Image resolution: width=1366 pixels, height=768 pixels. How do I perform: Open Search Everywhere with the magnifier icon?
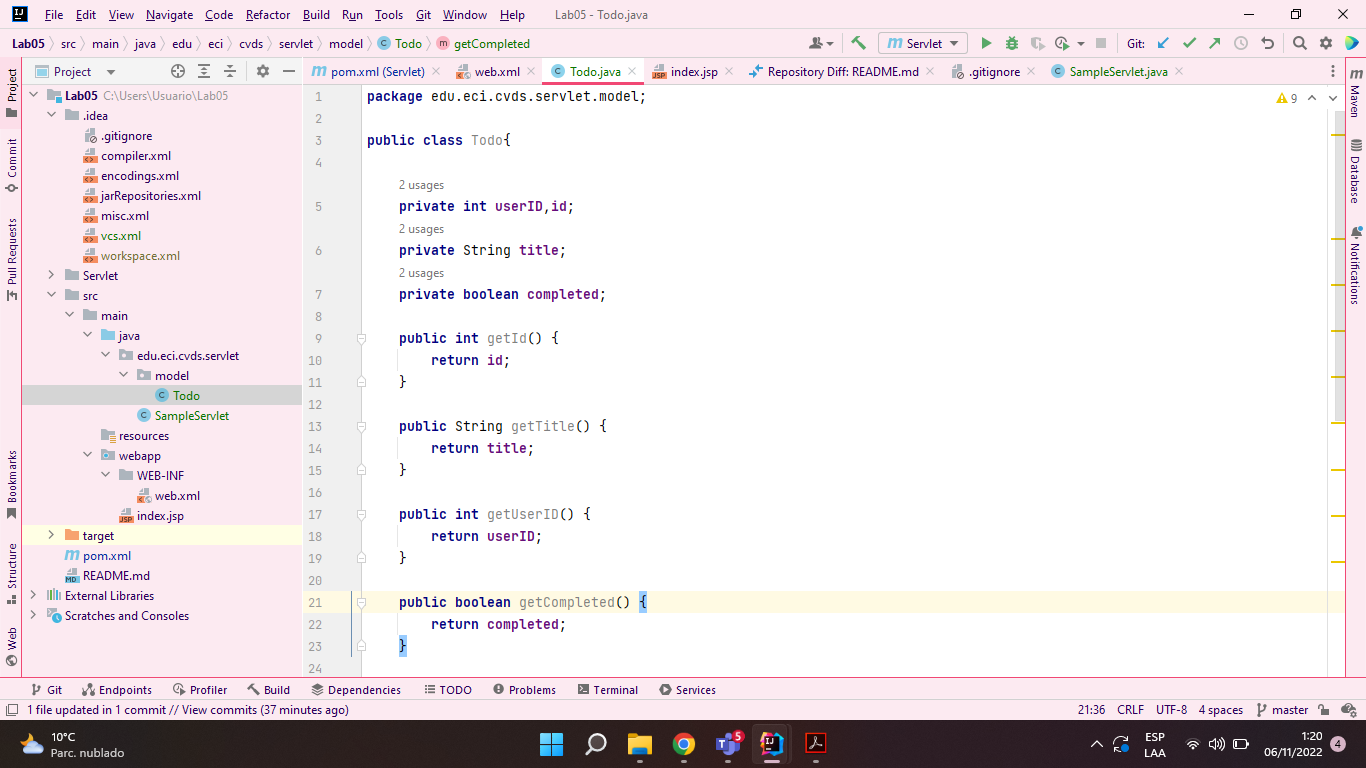pyautogui.click(x=1299, y=43)
